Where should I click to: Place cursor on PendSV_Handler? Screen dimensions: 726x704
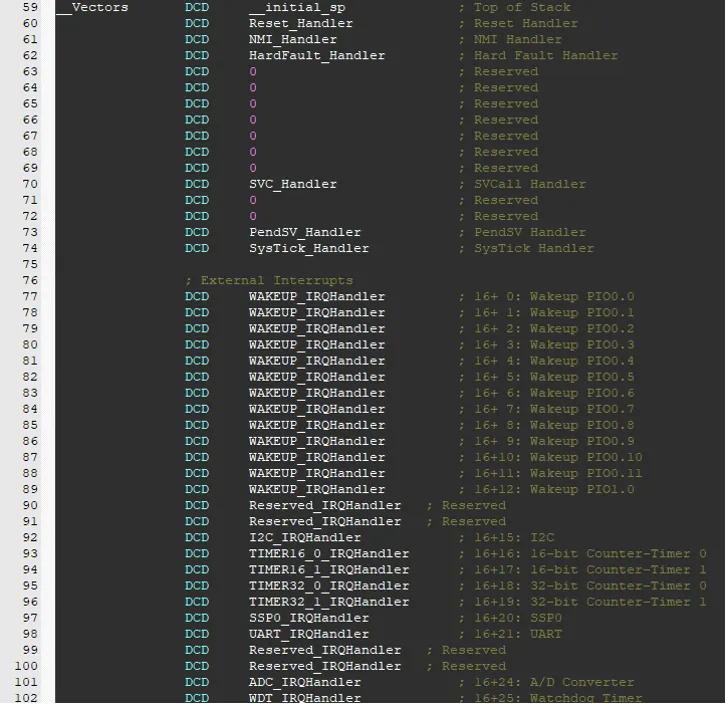pyautogui.click(x=304, y=232)
